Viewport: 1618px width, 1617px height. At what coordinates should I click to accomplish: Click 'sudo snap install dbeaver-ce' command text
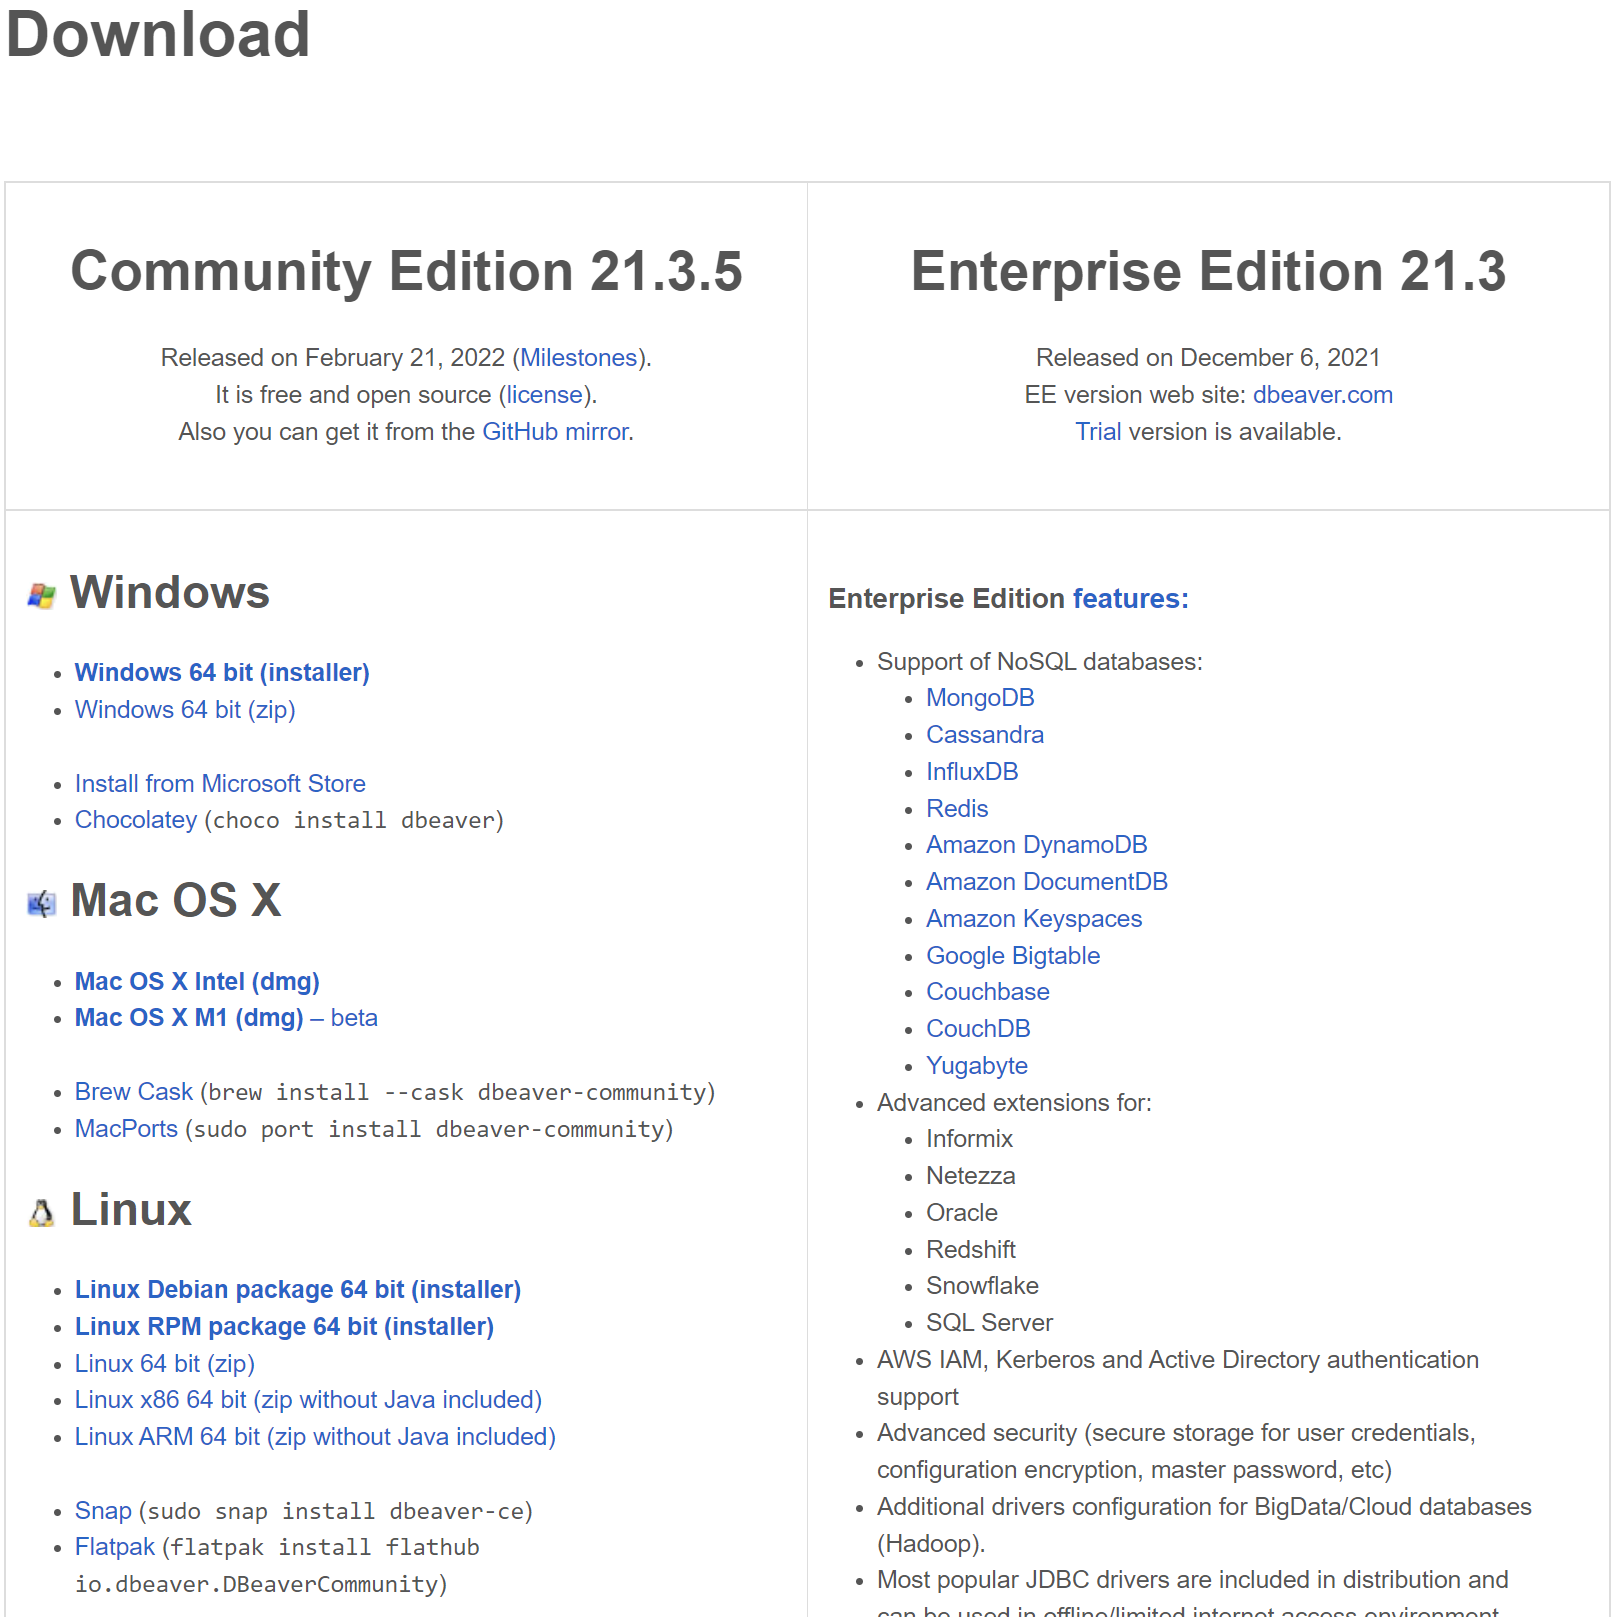pos(336,1512)
